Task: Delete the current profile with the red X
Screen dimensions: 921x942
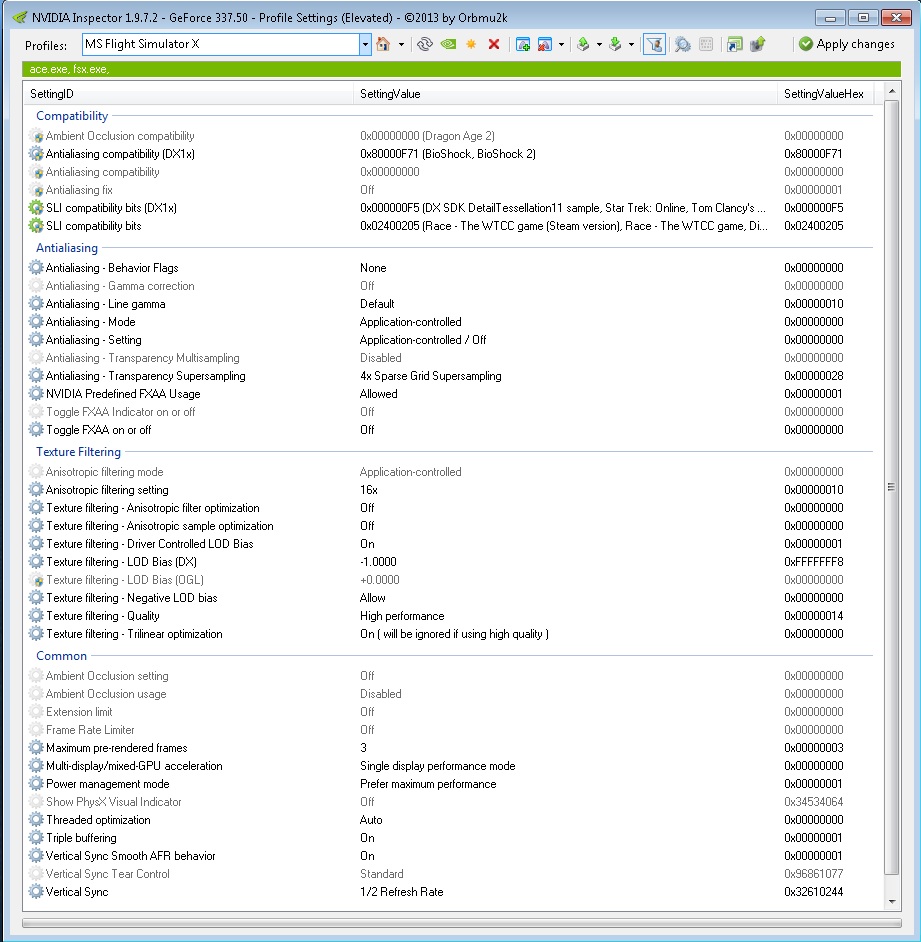Action: [x=494, y=44]
